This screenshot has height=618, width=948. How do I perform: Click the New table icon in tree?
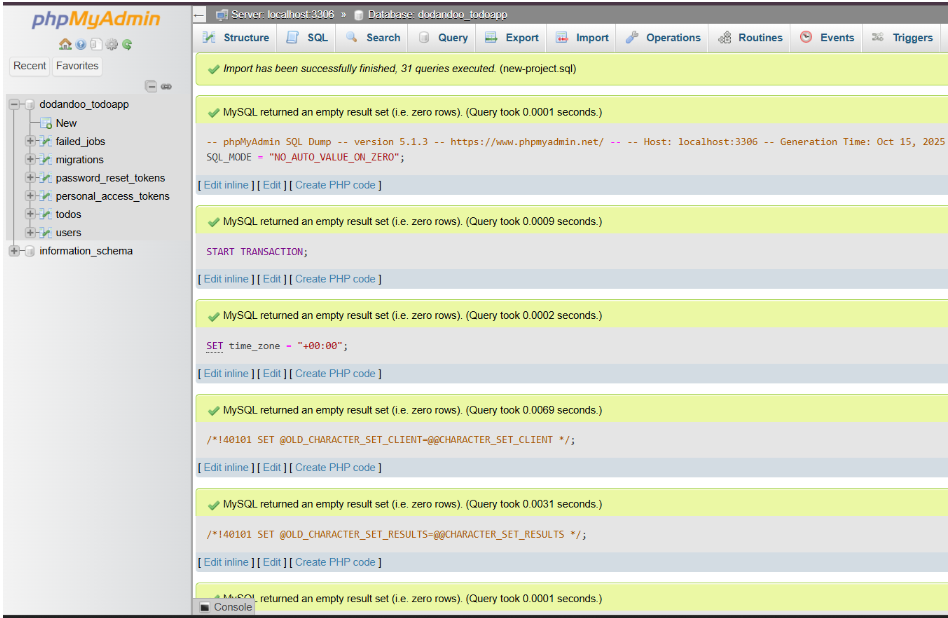(46, 123)
